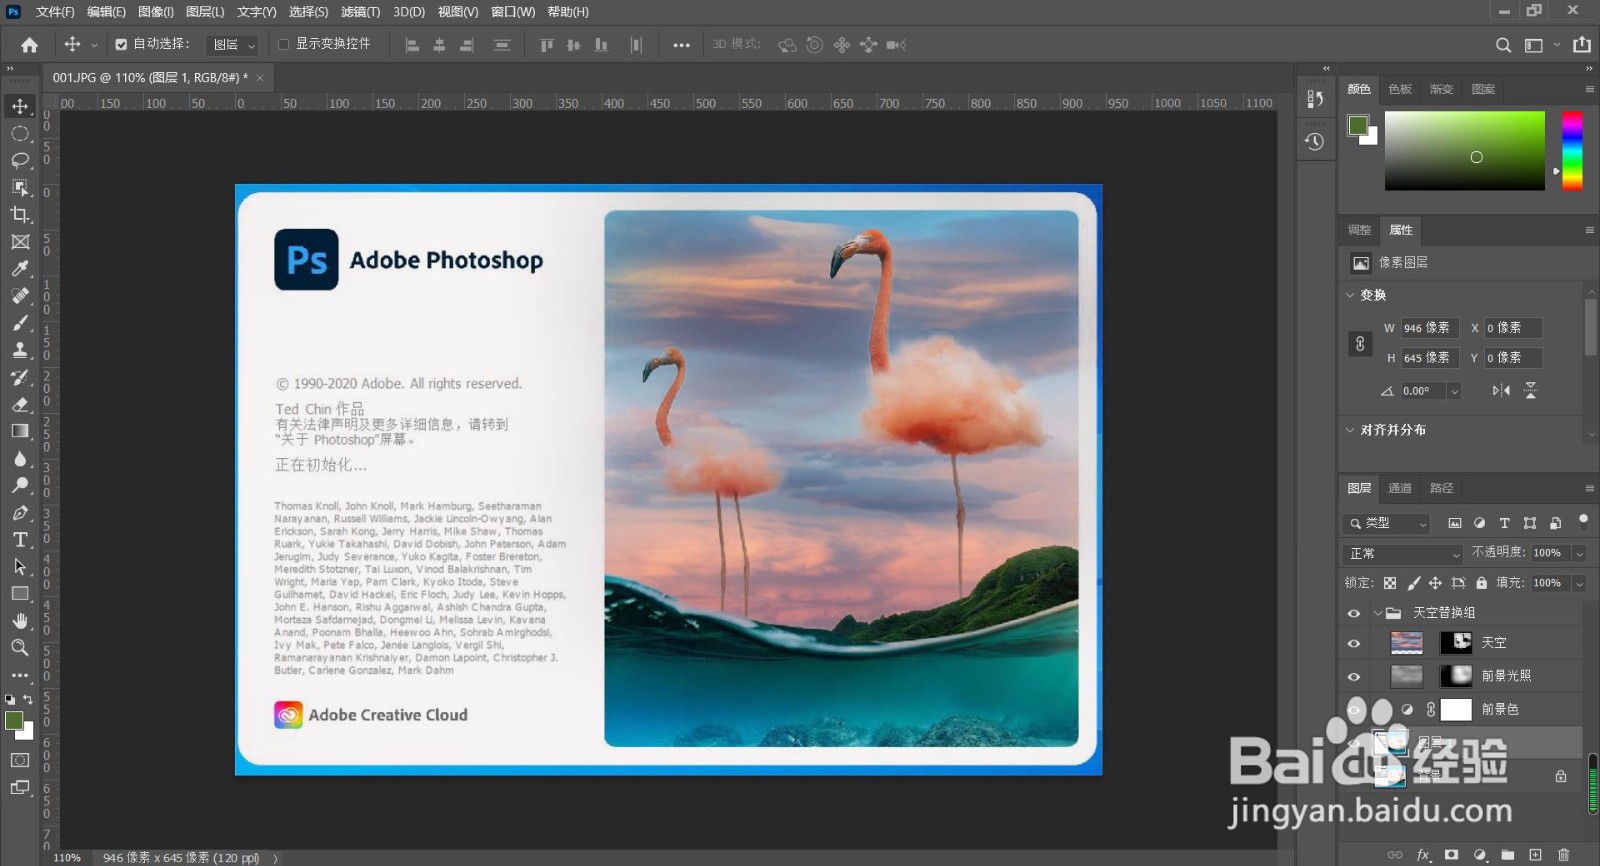Select the Pen tool

pos(20,512)
